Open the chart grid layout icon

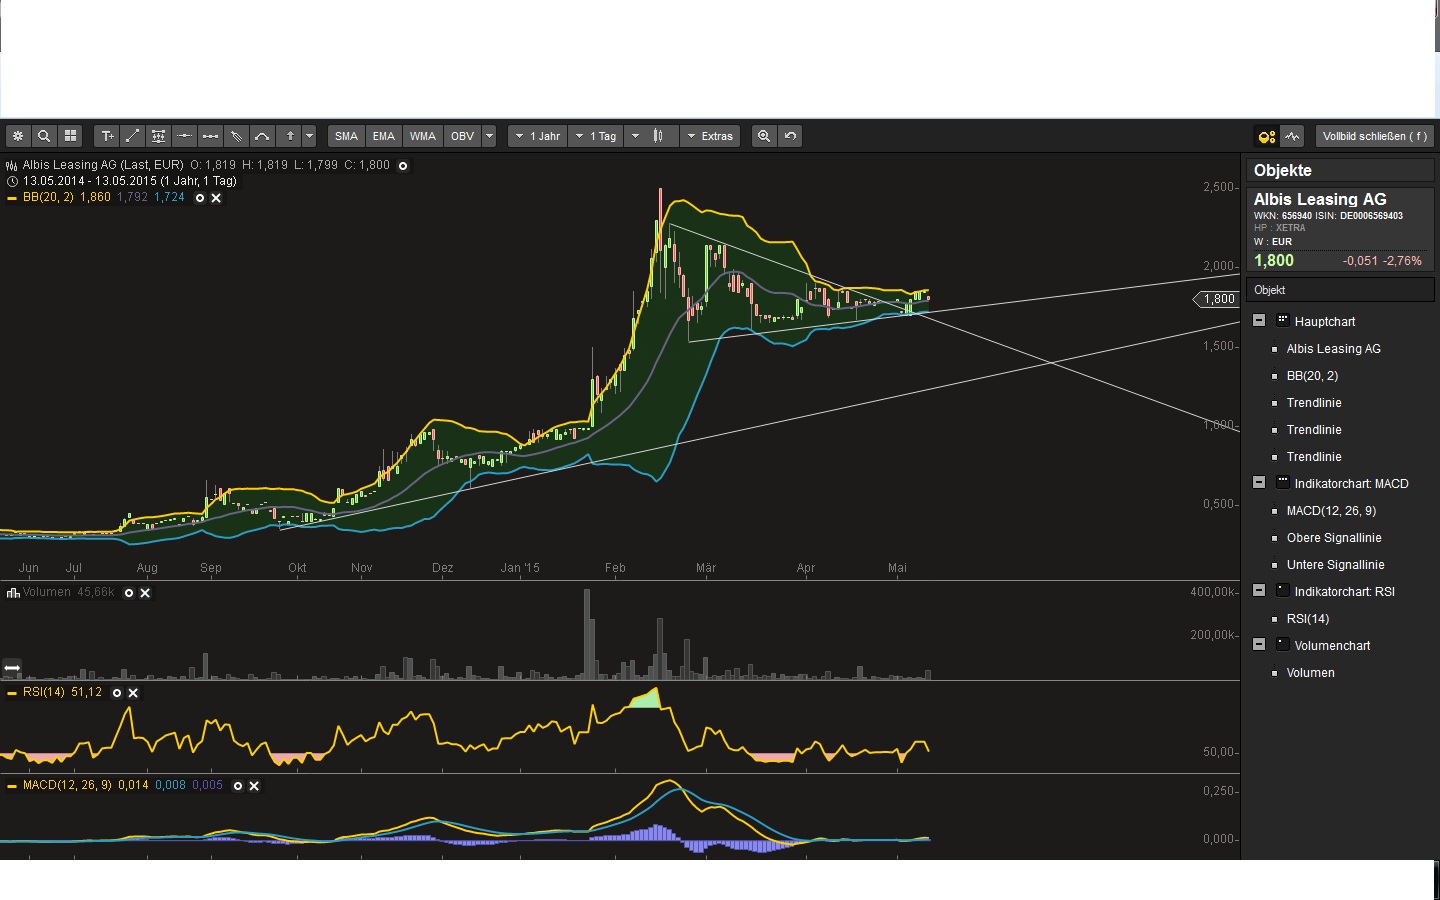[x=70, y=136]
